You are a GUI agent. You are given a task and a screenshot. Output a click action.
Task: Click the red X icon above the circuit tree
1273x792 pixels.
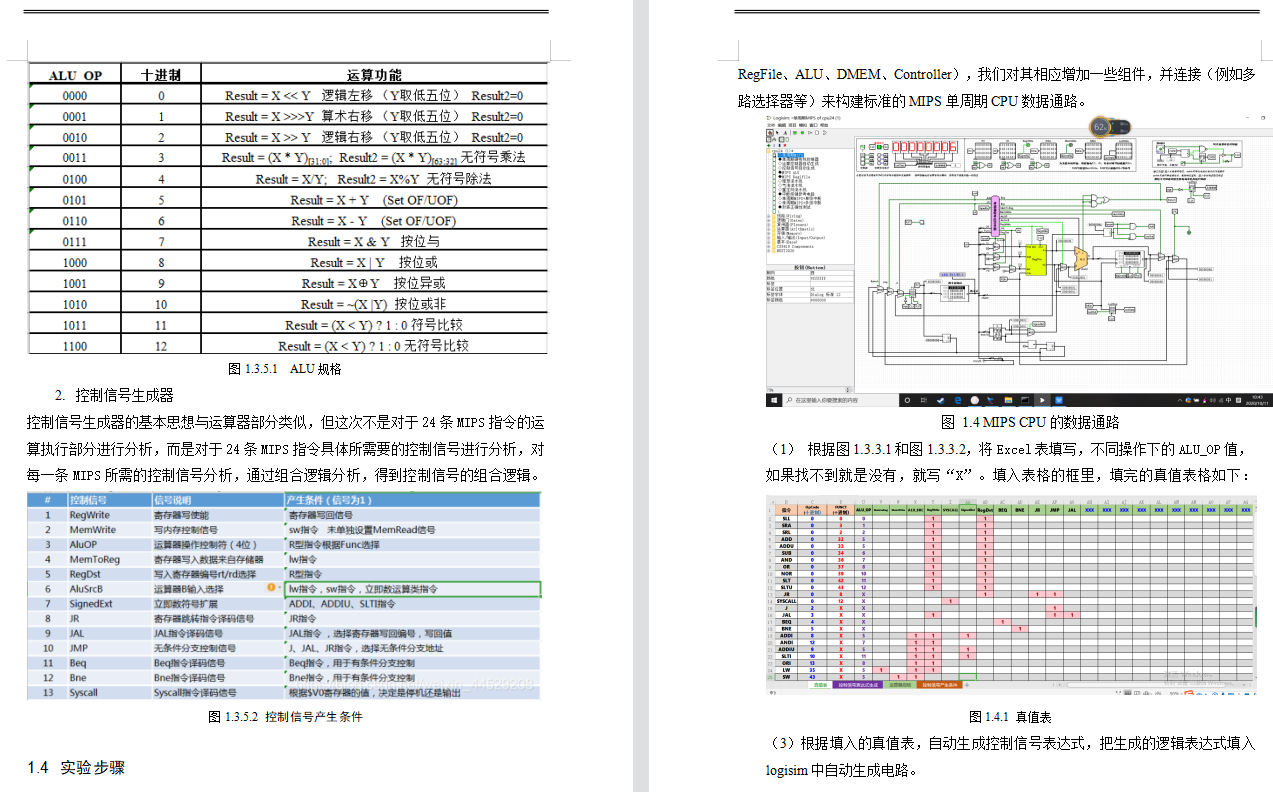click(785, 145)
